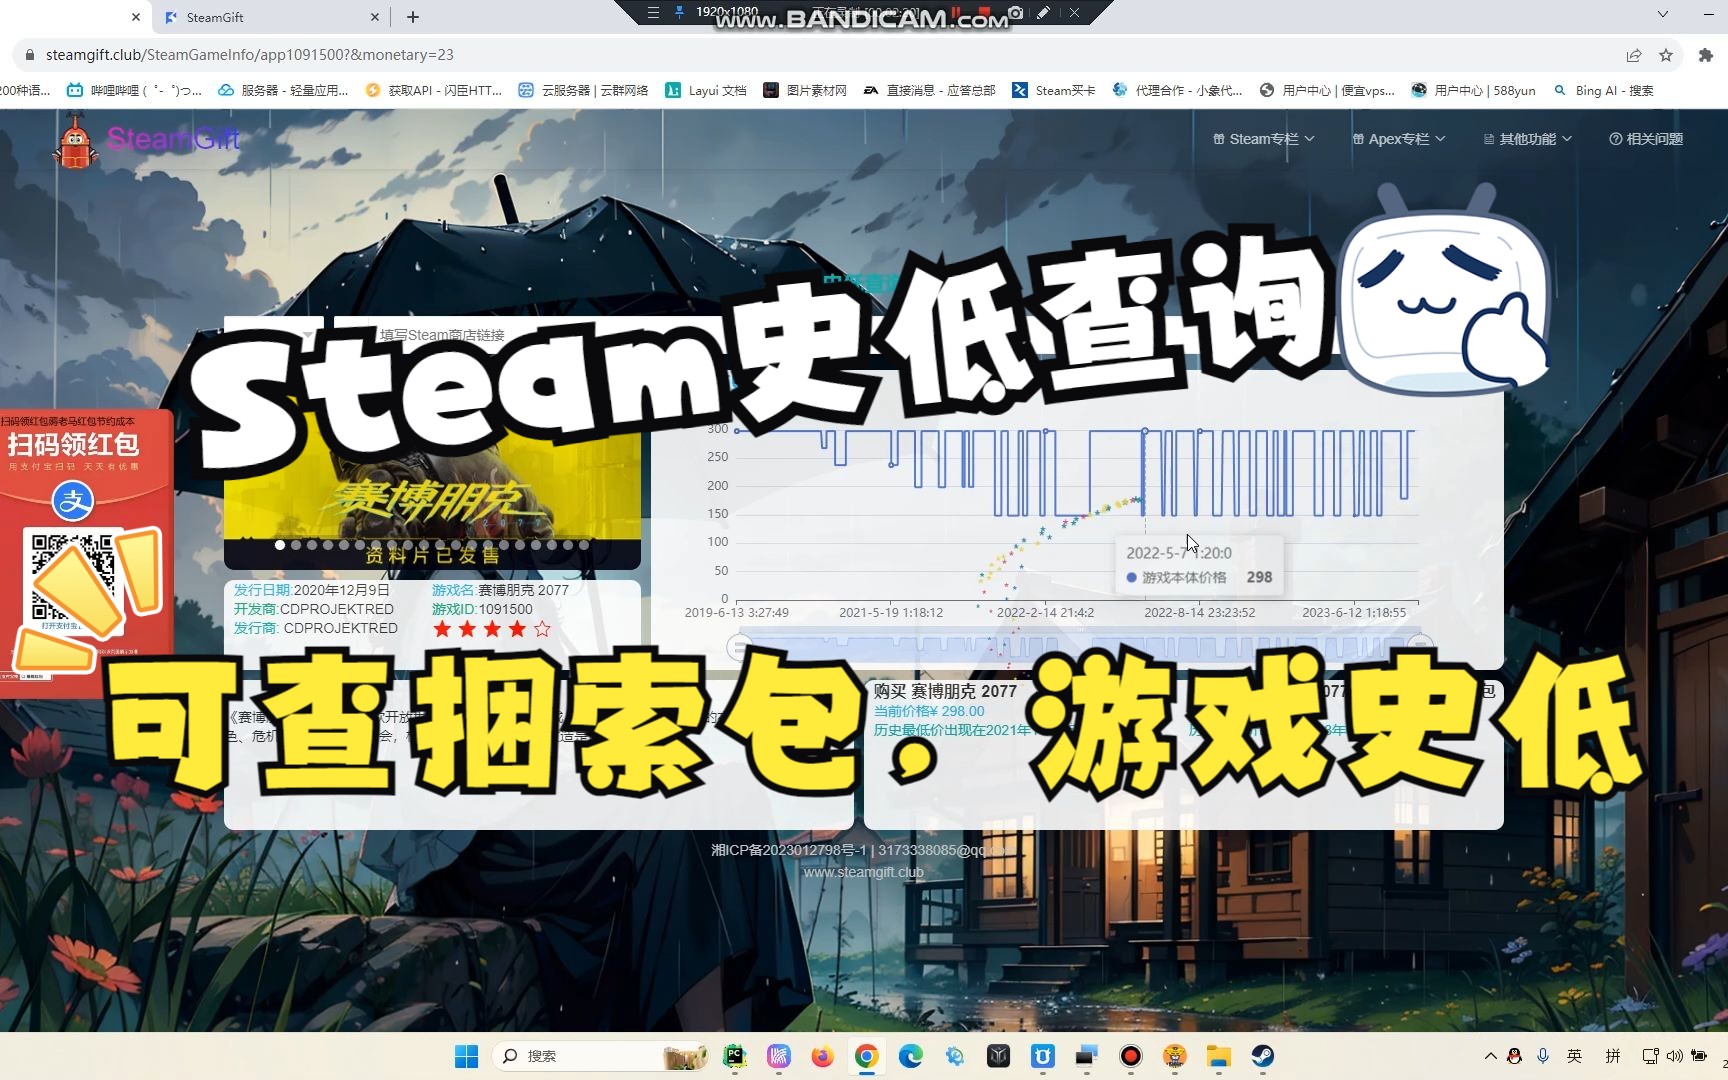This screenshot has height=1080, width=1728.
Task: Open the 获取API - 闪臣HTT bookmark
Action: 434,90
